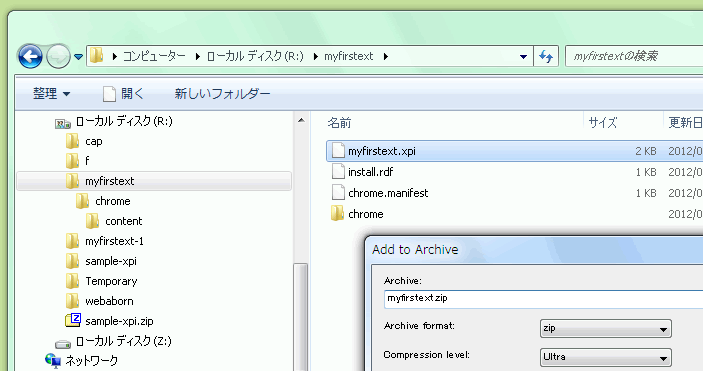Screen dimensions: 703x371
Task: Expand the arrow after ローカル ディスク (R:) breadcrumb
Action: pyautogui.click(x=315, y=57)
